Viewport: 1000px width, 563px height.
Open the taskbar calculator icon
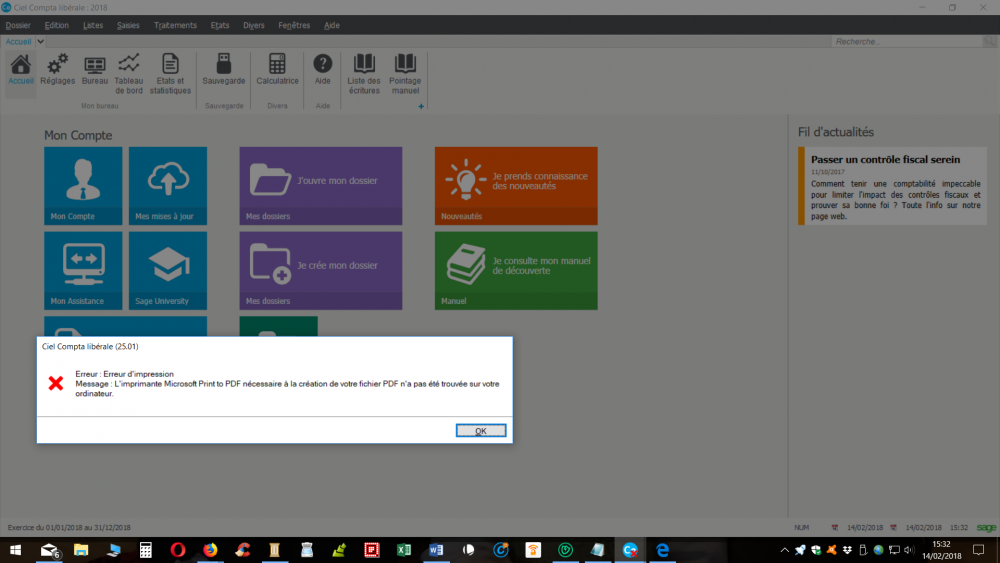tap(145, 550)
